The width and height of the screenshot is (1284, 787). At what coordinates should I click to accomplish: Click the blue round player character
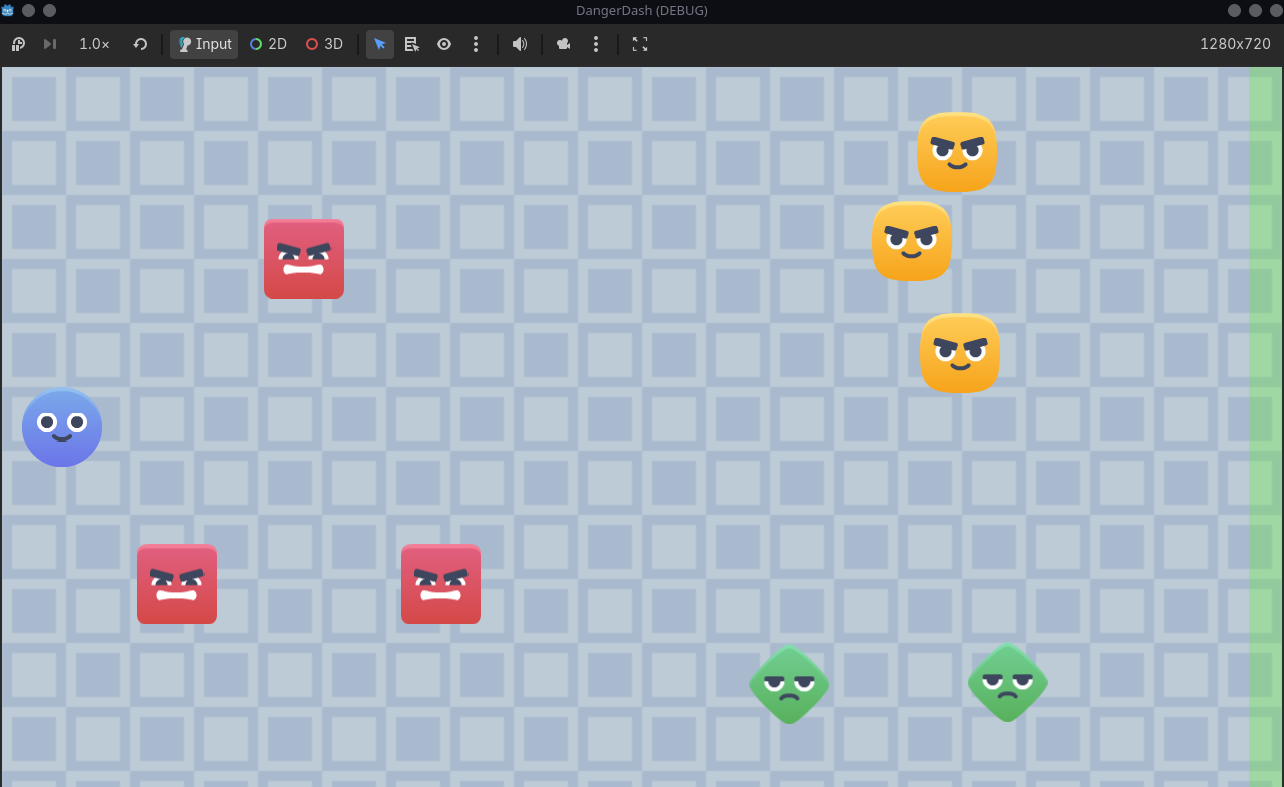point(62,427)
